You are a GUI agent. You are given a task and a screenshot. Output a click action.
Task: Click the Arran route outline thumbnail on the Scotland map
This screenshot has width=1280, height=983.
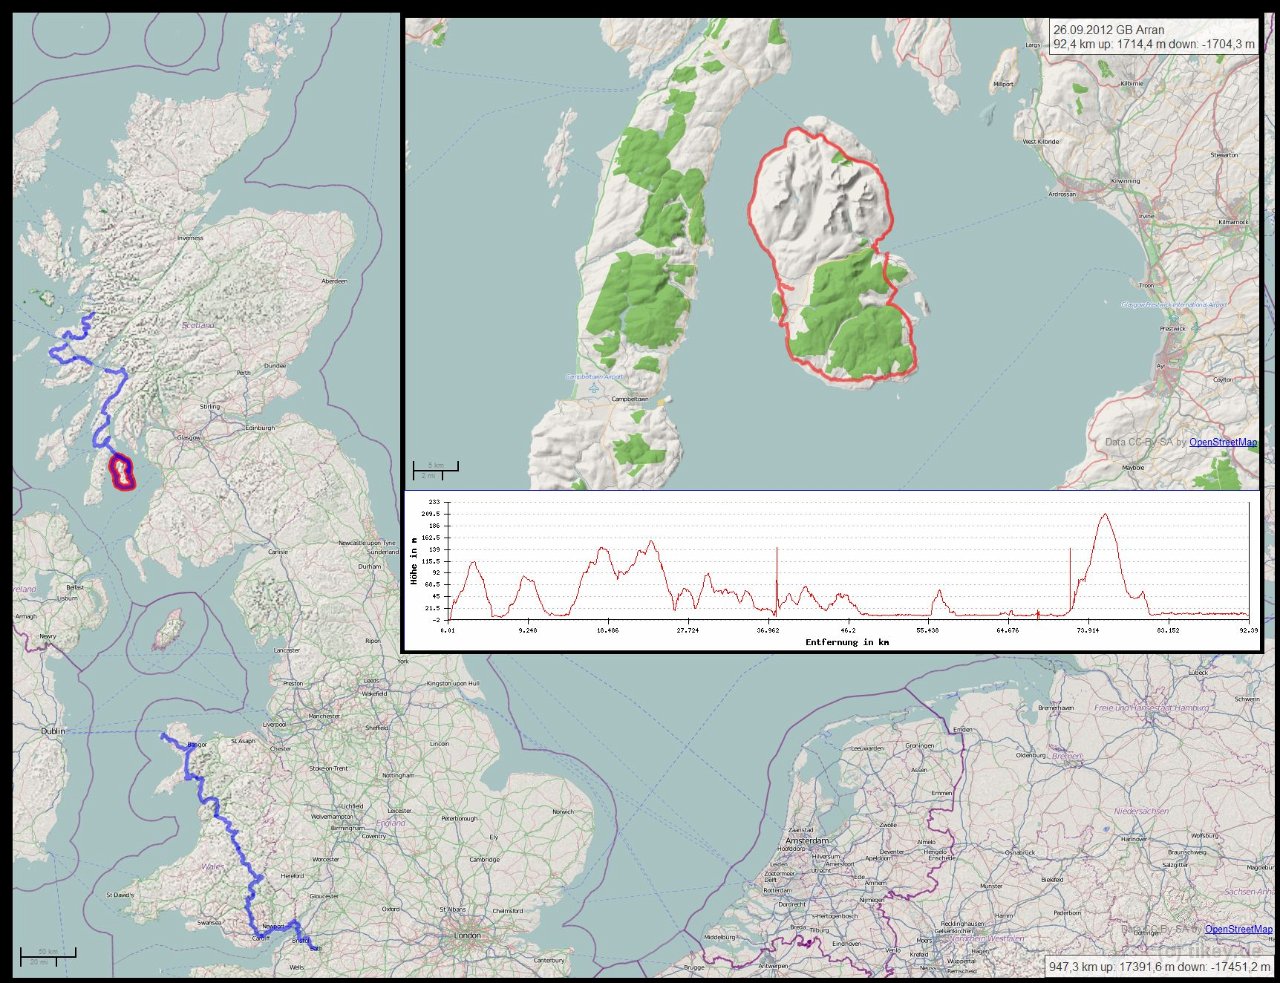(122, 471)
